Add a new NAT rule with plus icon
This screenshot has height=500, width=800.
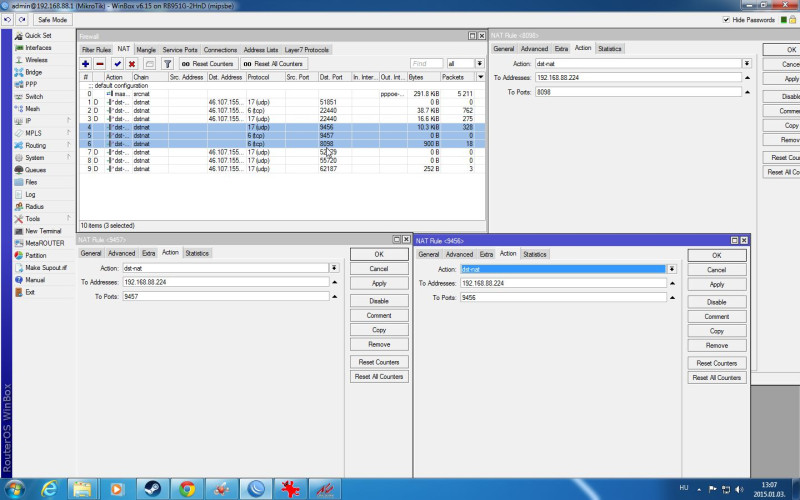(85, 64)
